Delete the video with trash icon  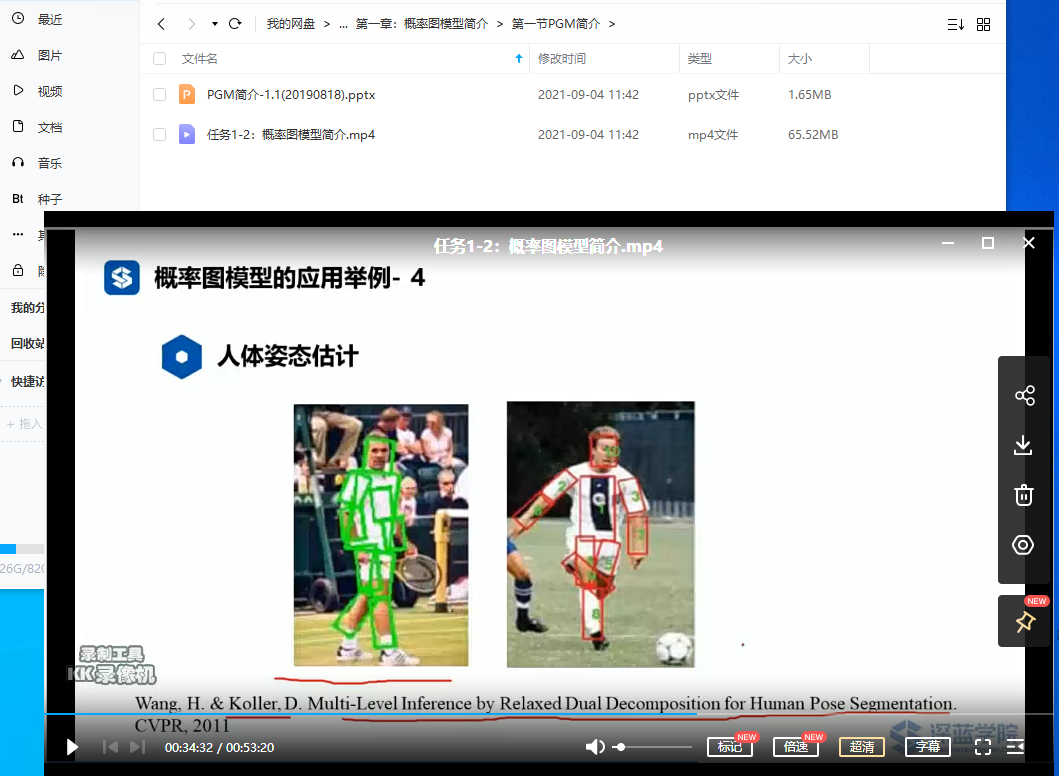pyautogui.click(x=1024, y=495)
